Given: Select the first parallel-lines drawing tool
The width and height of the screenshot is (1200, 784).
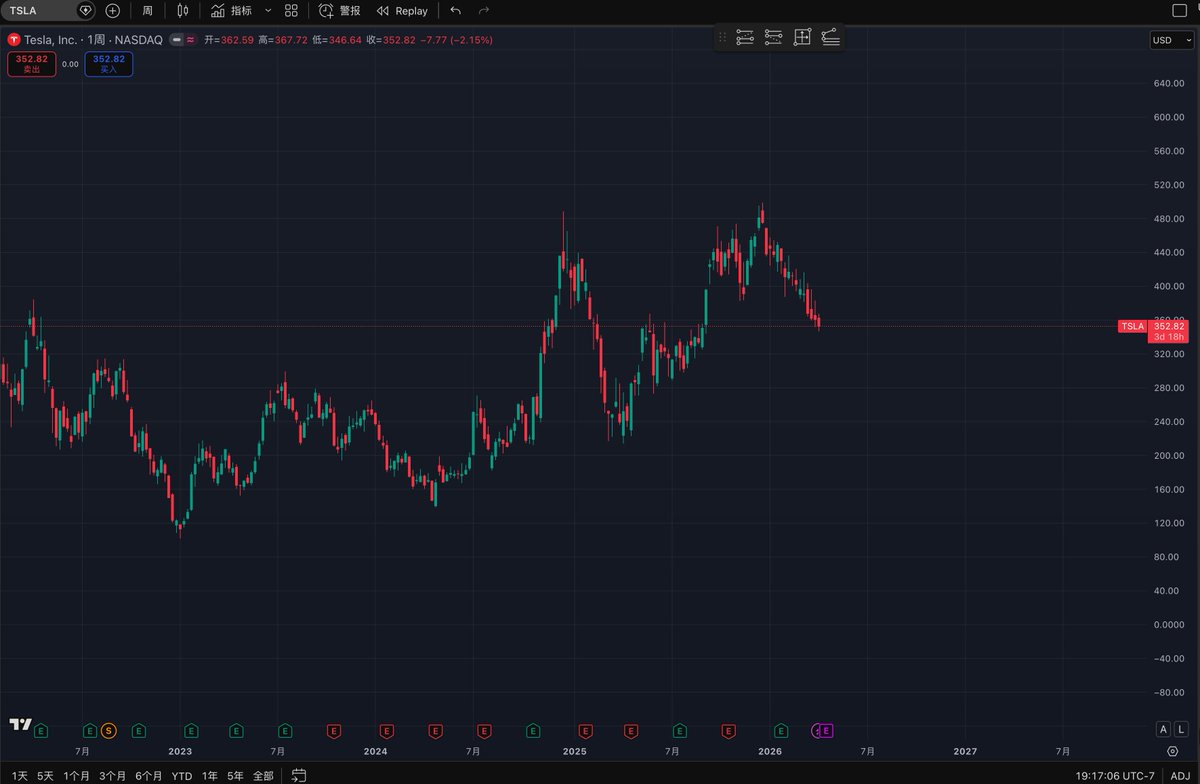Looking at the screenshot, I should click(x=745, y=37).
